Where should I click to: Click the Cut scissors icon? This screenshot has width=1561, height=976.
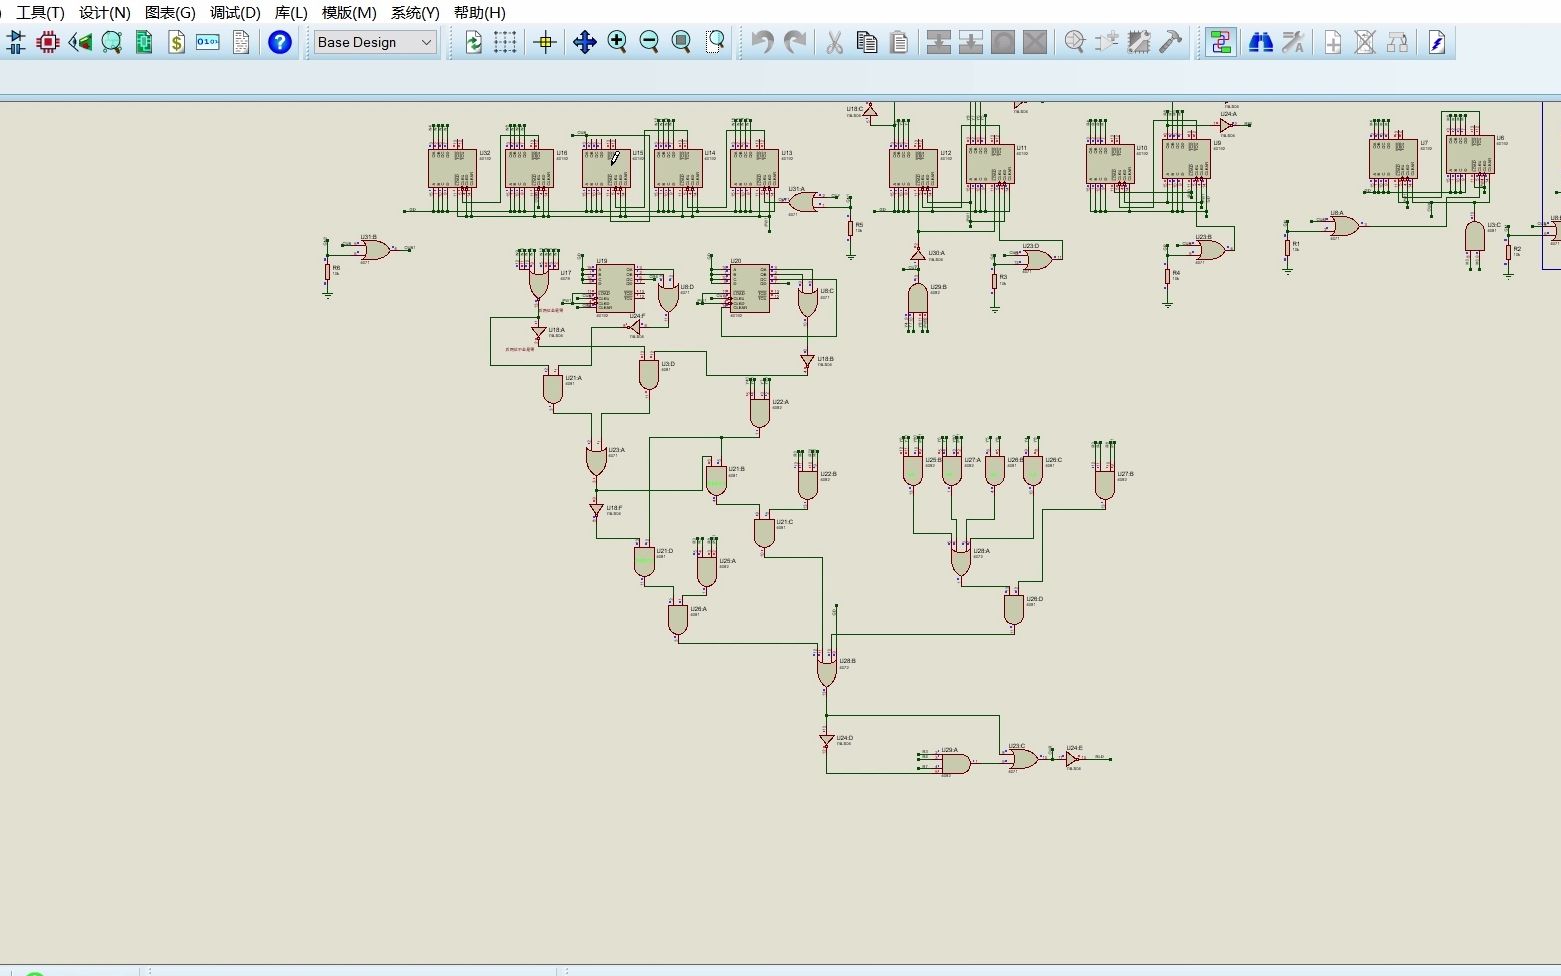click(835, 42)
